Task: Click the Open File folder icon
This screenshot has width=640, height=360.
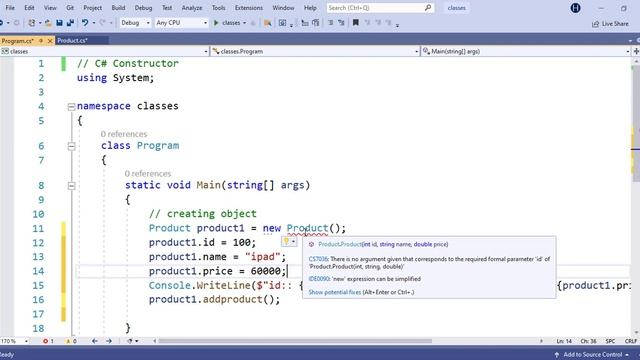Action: 48,23
